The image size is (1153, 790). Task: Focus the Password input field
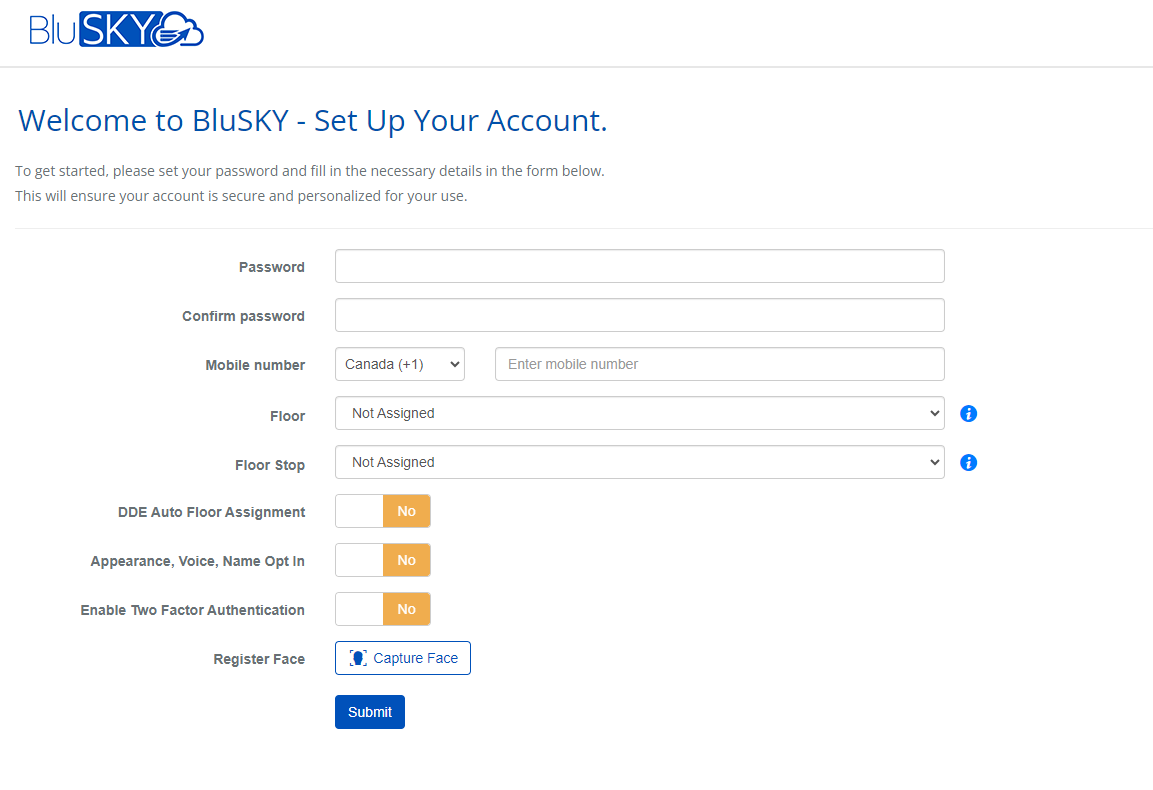[x=639, y=266]
